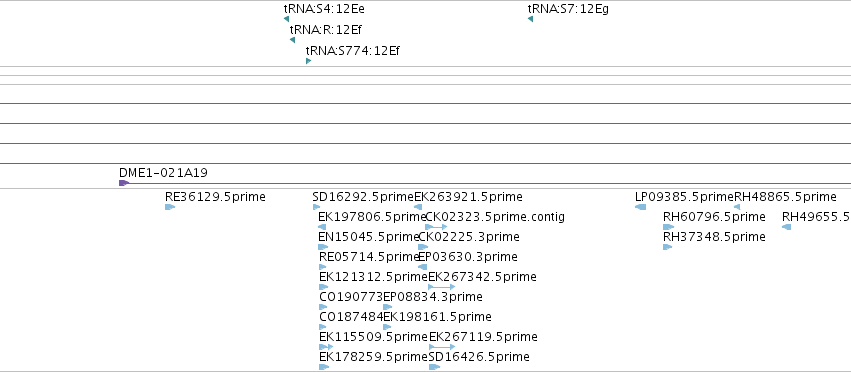This screenshot has height=372, width=851.
Task: Click the spliced glyph under CK02323.5prime.contig
Action: tap(436, 227)
